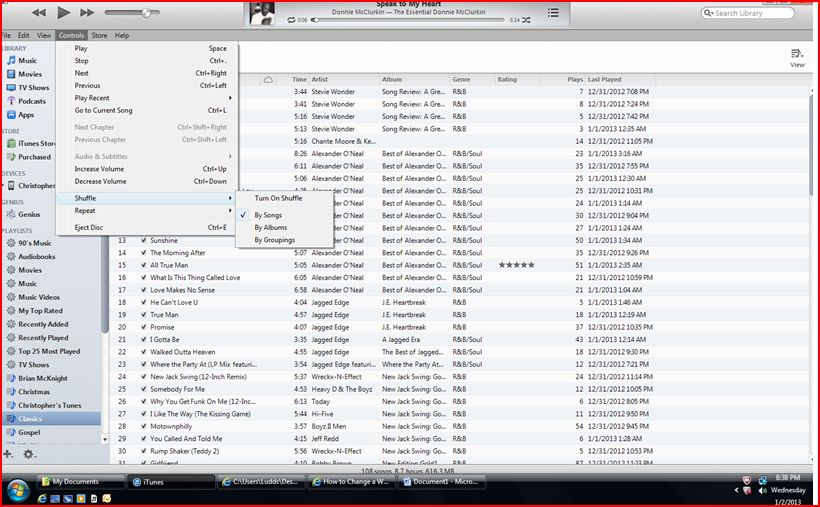Viewport: 820px width, 507px height.
Task: Expand the Shuffle submenu arrow
Action: click(230, 198)
